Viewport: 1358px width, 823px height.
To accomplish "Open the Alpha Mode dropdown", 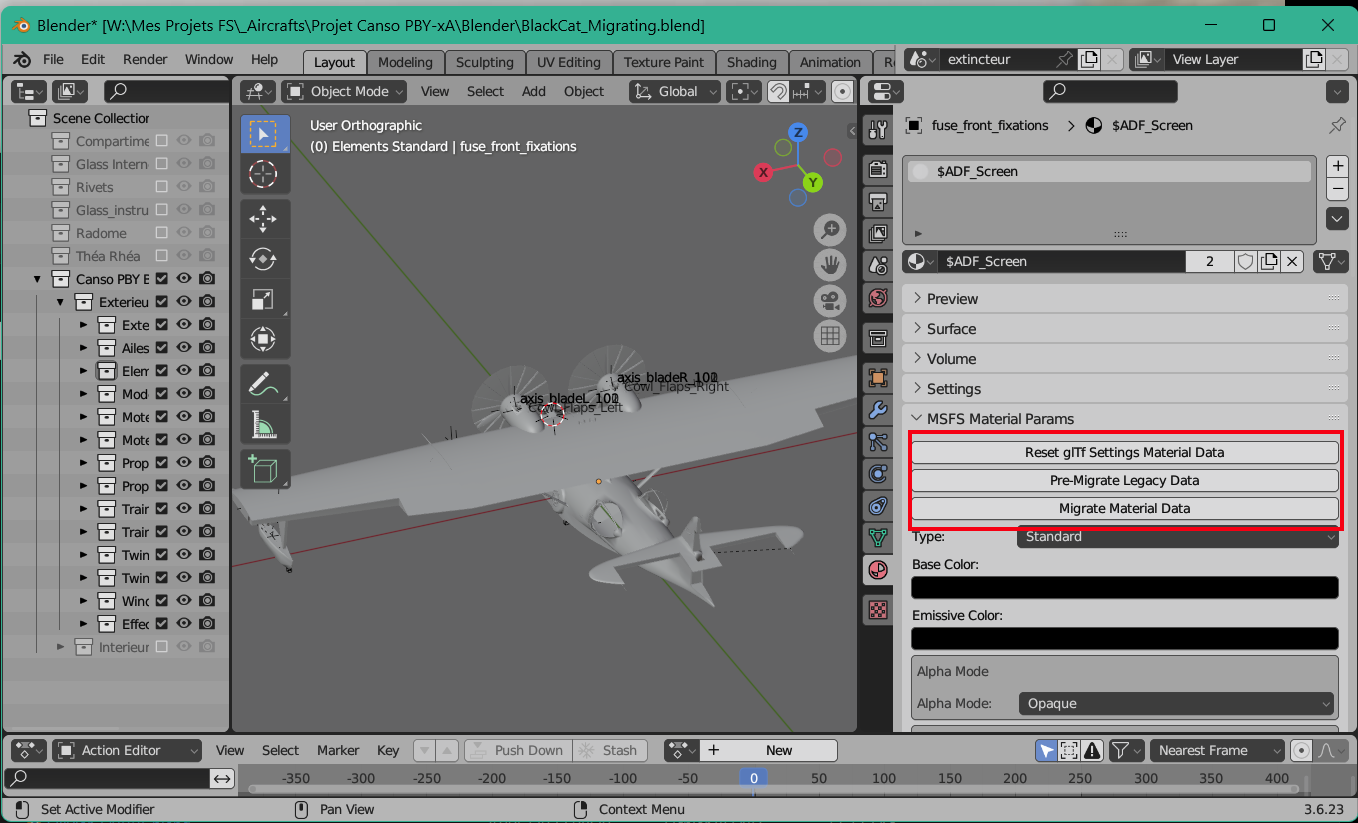I will [1176, 703].
